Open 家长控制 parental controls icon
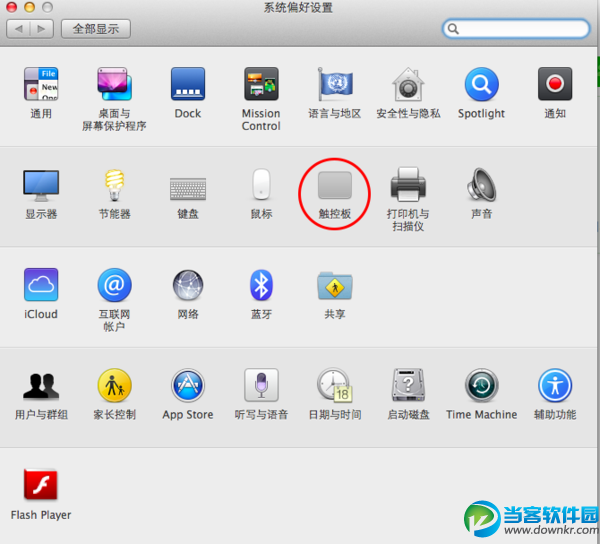Image resolution: width=600 pixels, height=544 pixels. [x=114, y=385]
